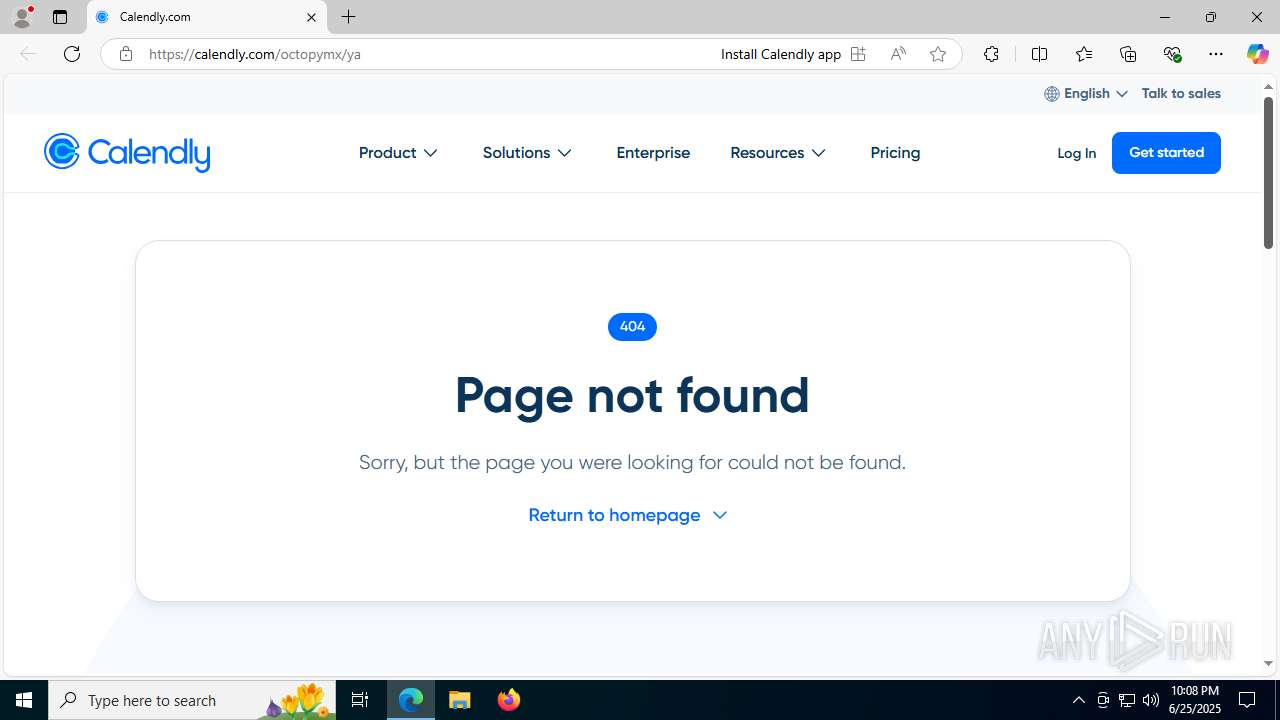1280x720 pixels.
Task: Open the Copilot icon
Action: [1257, 54]
